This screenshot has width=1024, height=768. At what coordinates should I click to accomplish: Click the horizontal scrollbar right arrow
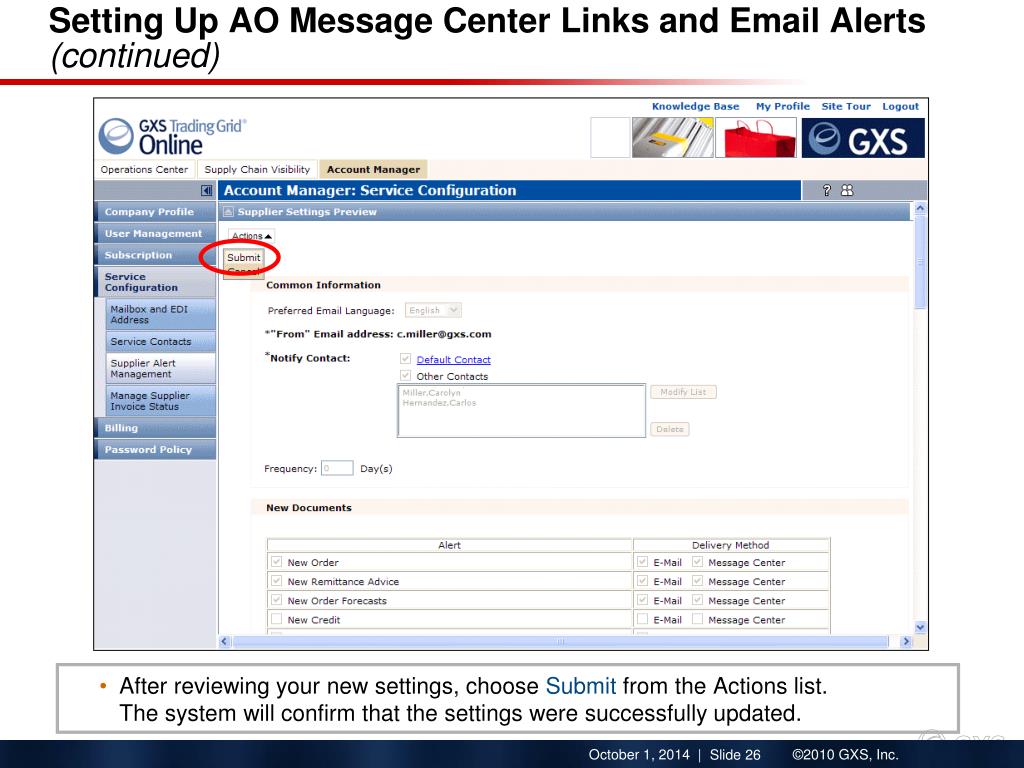pos(906,641)
